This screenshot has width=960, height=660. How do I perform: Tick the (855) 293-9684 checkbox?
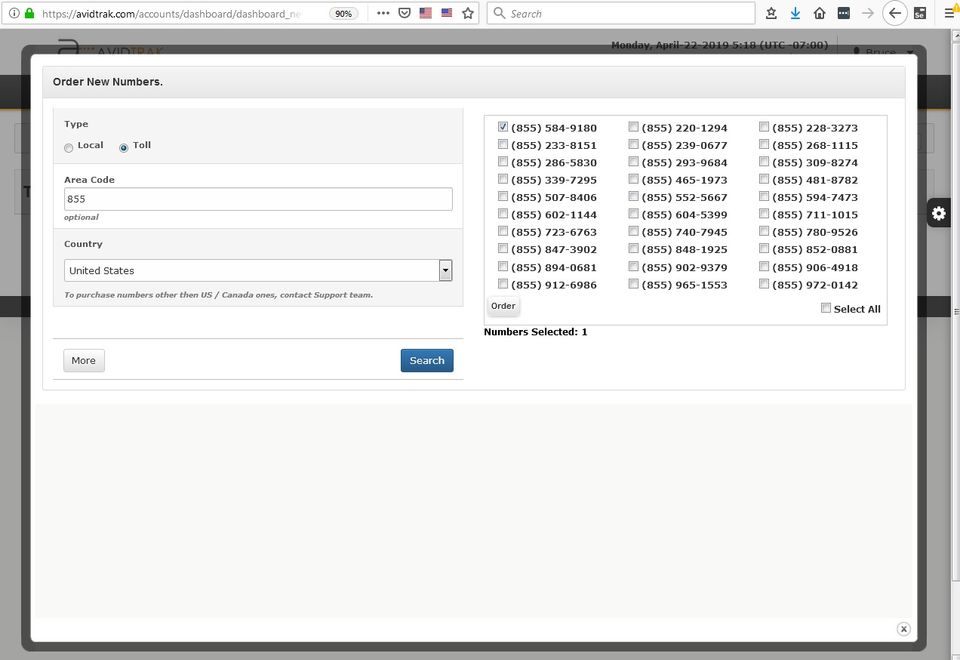click(634, 162)
